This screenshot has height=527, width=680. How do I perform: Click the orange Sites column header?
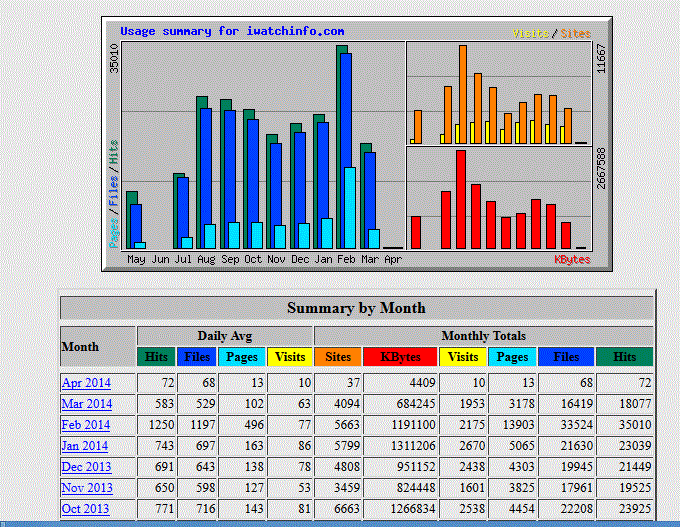click(x=338, y=357)
